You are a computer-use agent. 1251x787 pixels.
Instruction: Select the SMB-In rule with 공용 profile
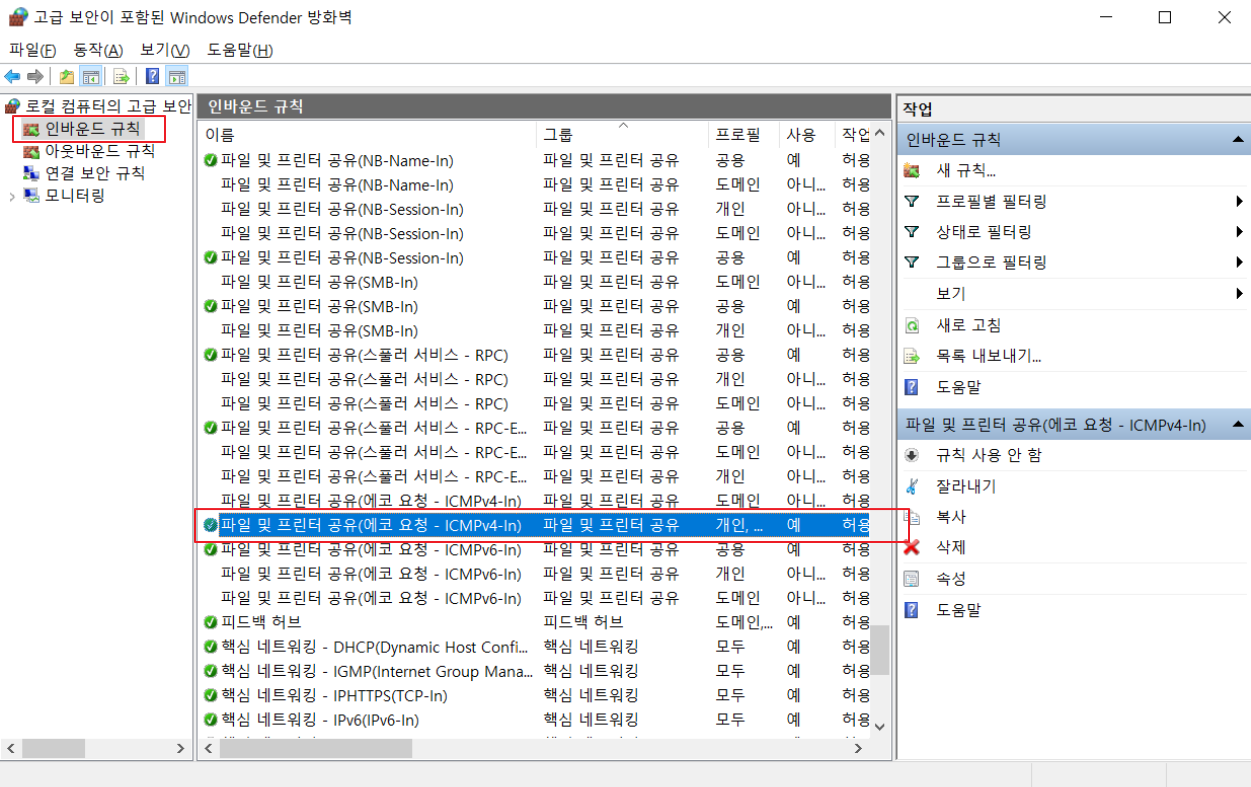click(535, 306)
